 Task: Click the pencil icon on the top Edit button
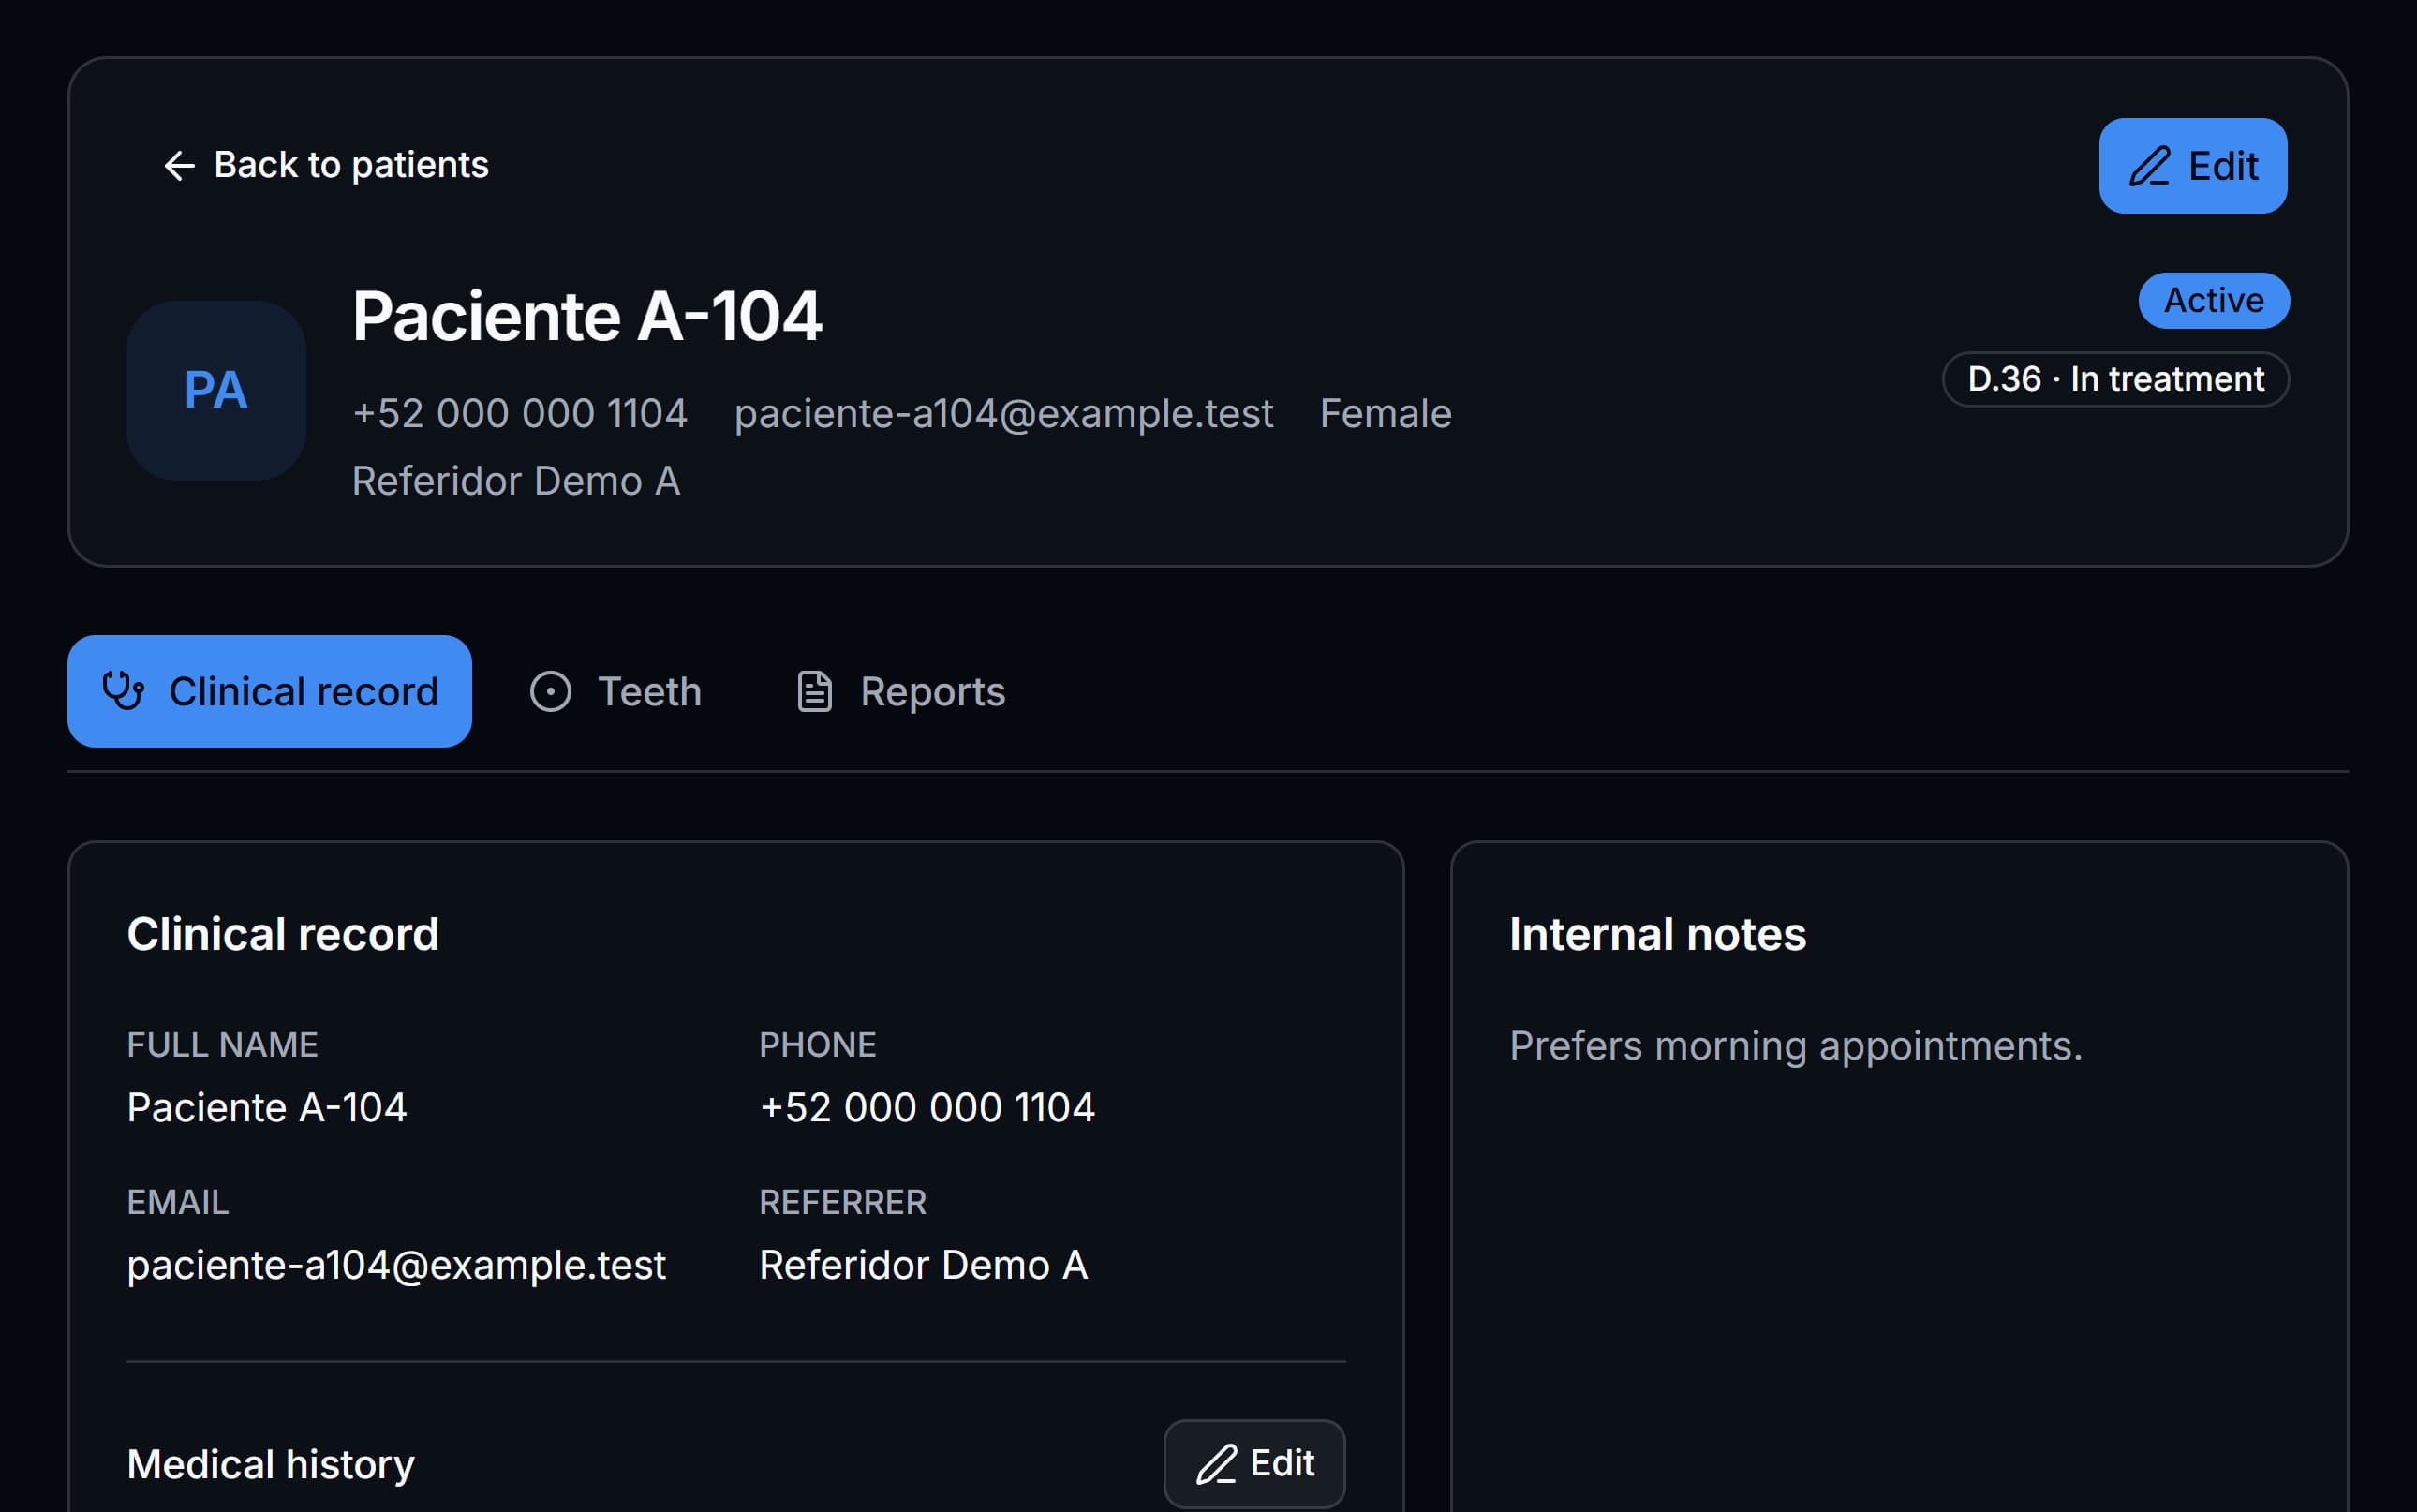[x=2149, y=166]
